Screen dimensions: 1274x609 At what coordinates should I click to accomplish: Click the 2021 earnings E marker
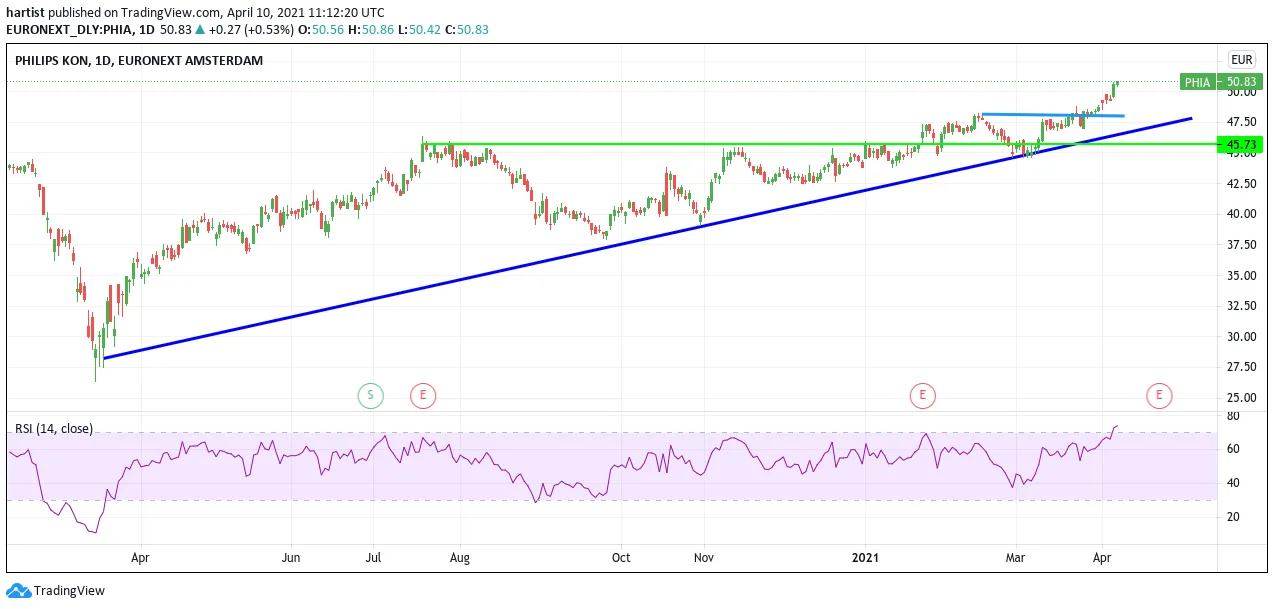(x=922, y=396)
